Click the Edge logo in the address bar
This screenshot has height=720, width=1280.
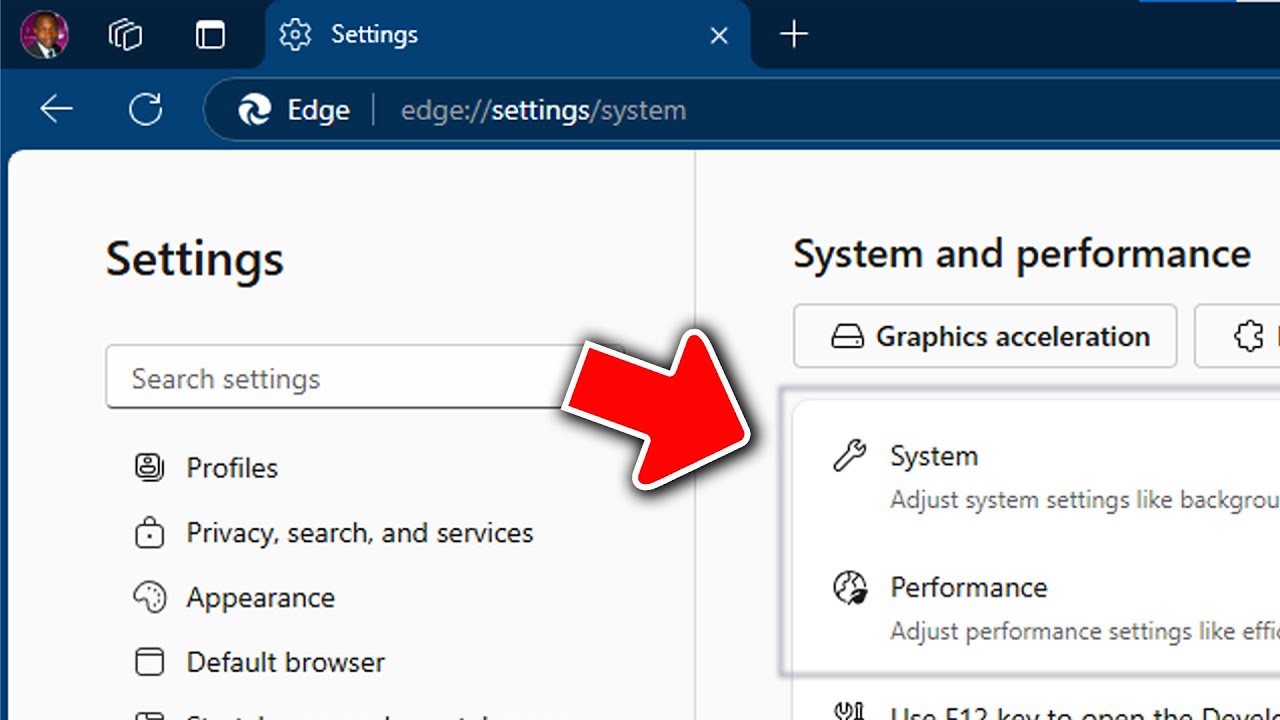[x=255, y=110]
